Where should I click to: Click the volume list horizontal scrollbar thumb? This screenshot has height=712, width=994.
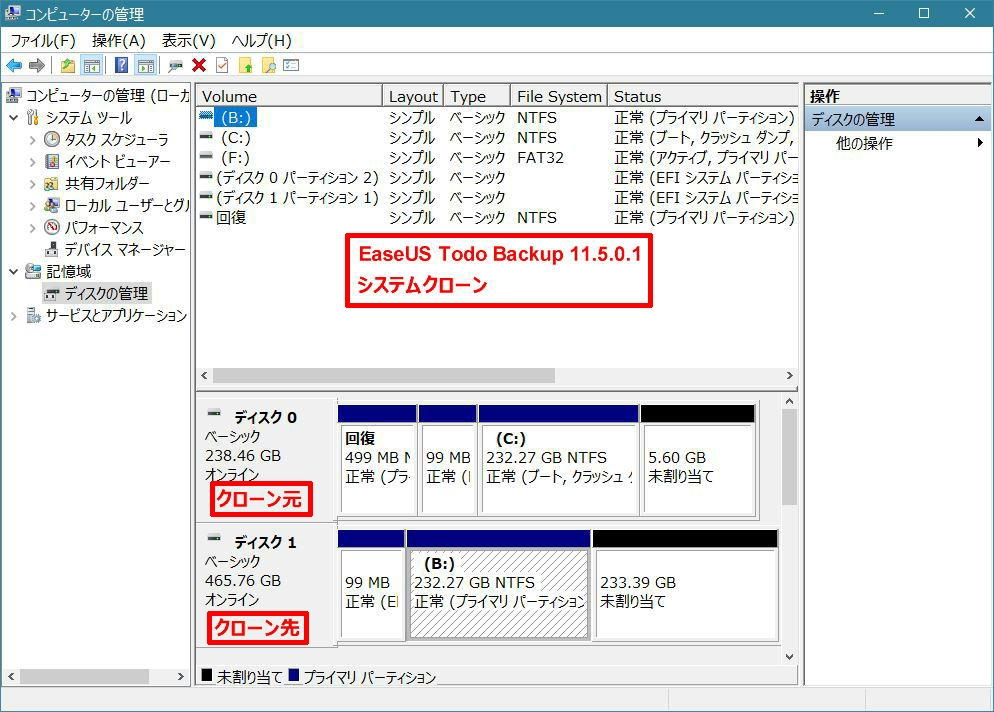pos(384,375)
